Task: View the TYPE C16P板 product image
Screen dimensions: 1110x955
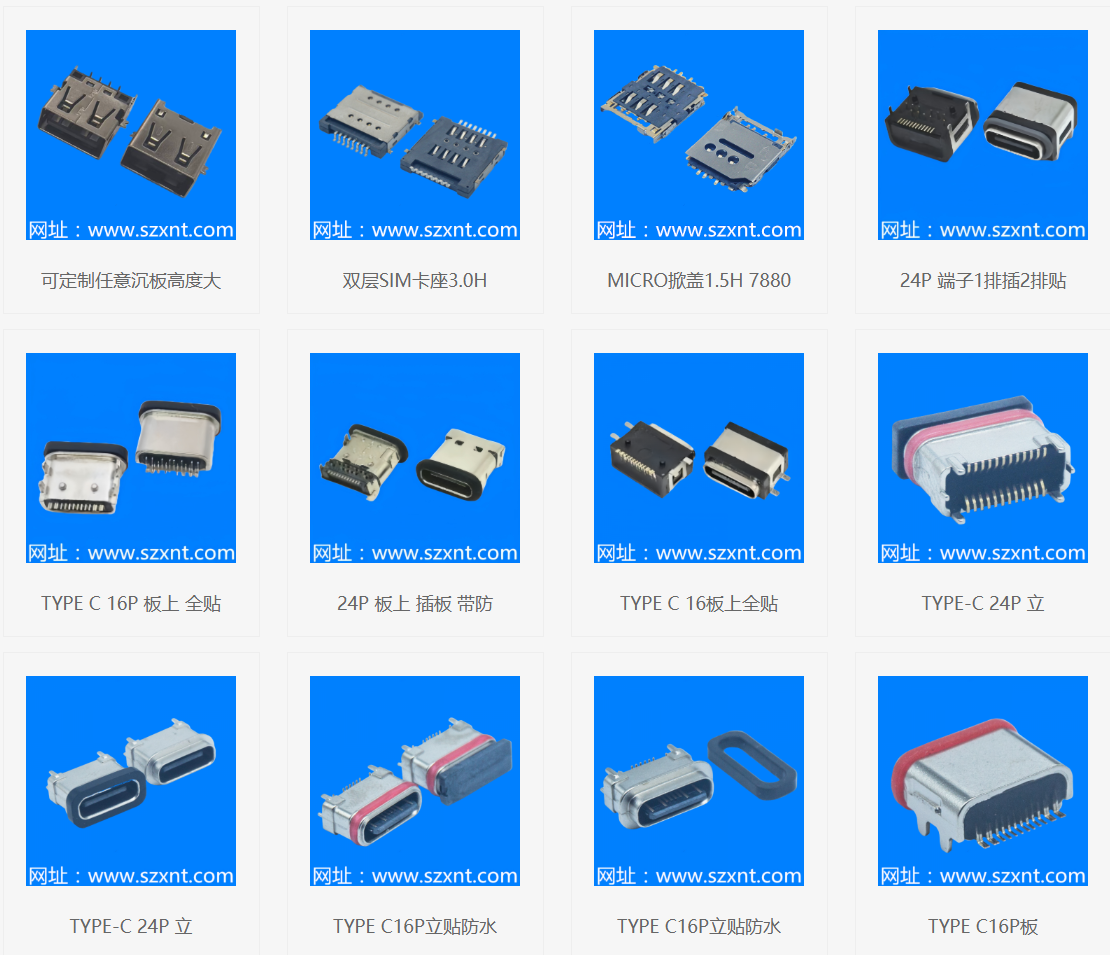Action: 983,781
